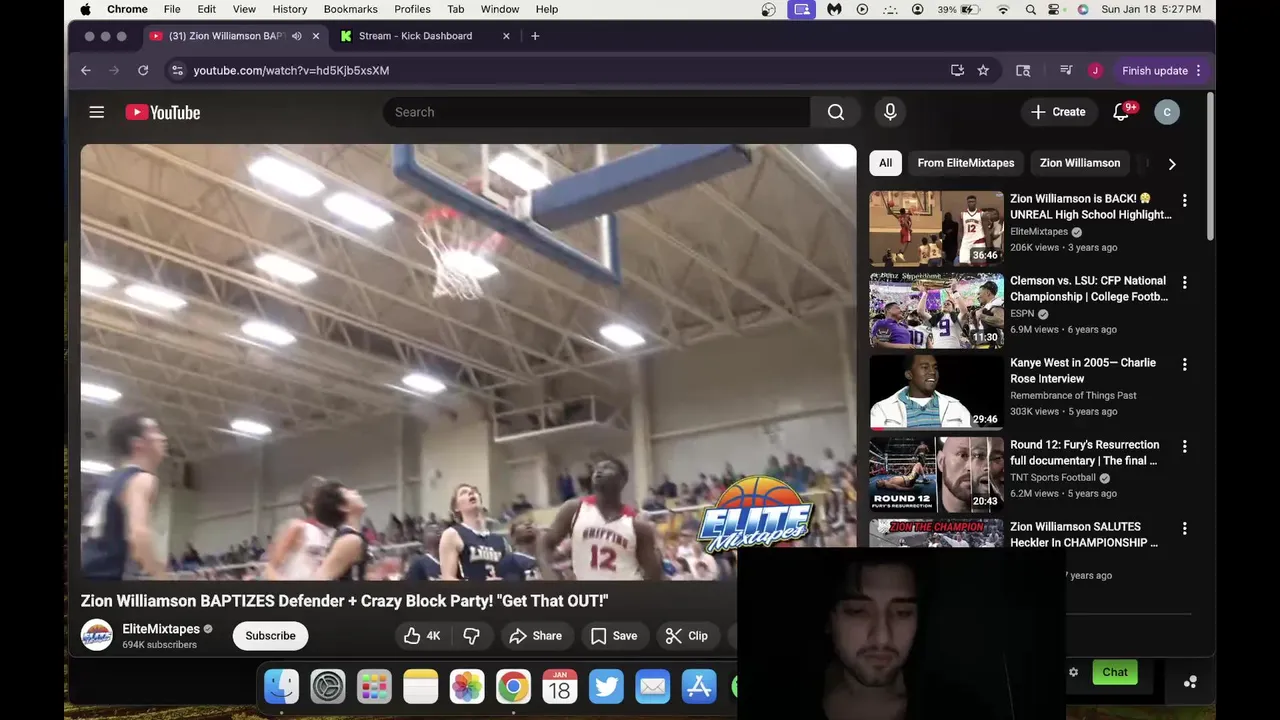The image size is (1280, 720).
Task: Open options for Zion Williamson SALUTES video
Action: pos(1184,528)
